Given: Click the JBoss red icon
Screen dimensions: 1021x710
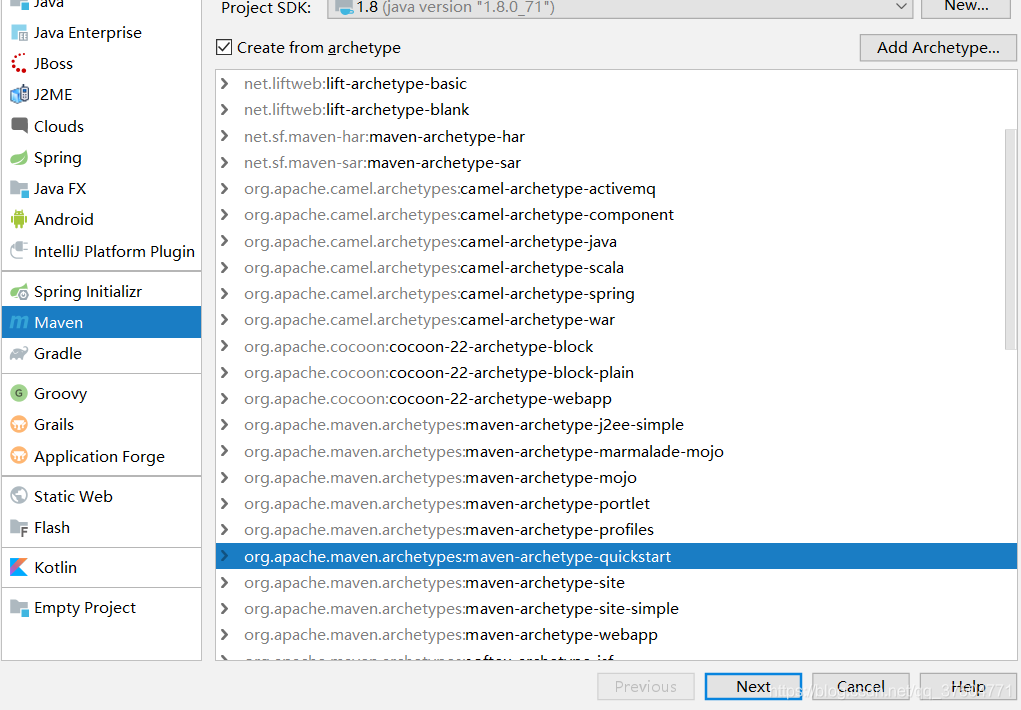Looking at the screenshot, I should 20,63.
